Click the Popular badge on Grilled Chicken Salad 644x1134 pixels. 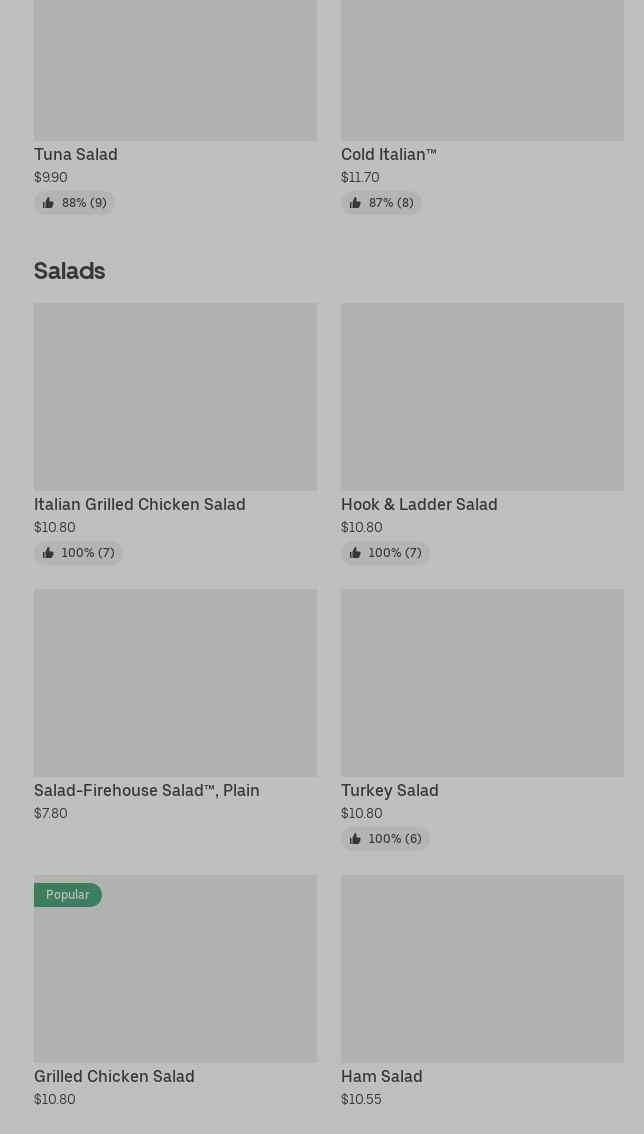[68, 895]
